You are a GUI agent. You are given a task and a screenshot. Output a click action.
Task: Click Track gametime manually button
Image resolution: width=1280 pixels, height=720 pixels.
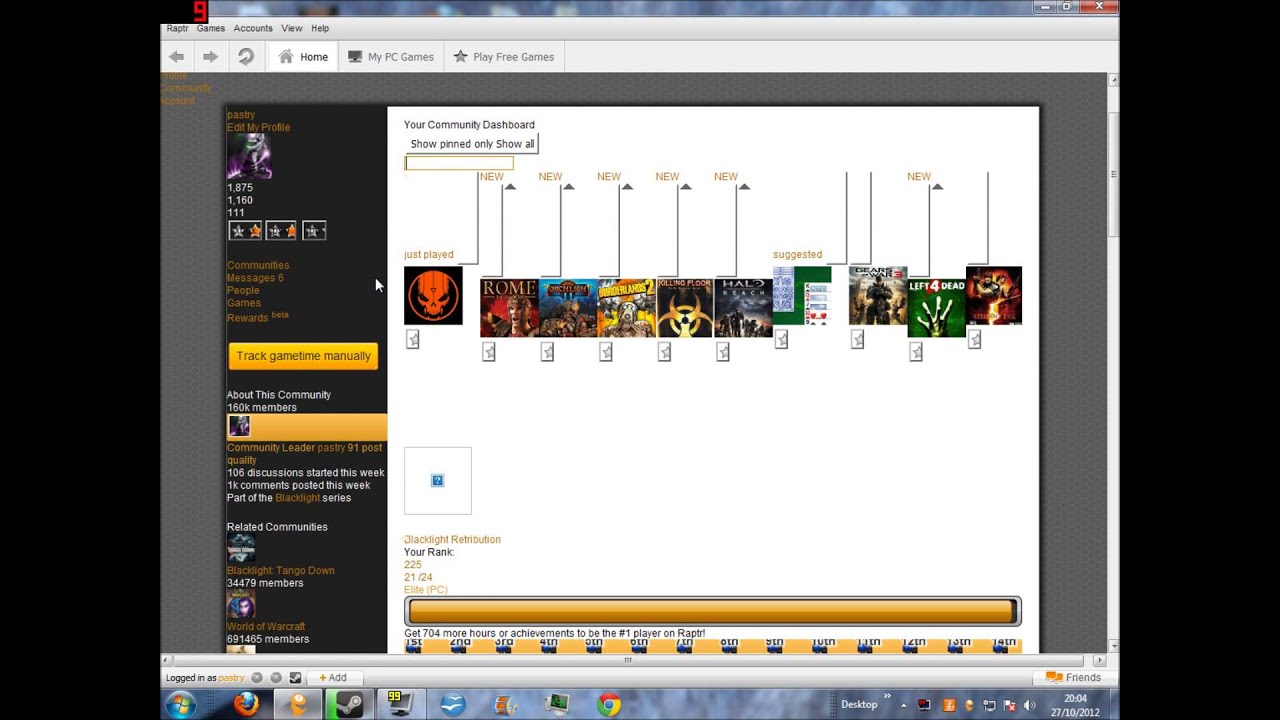tap(303, 356)
